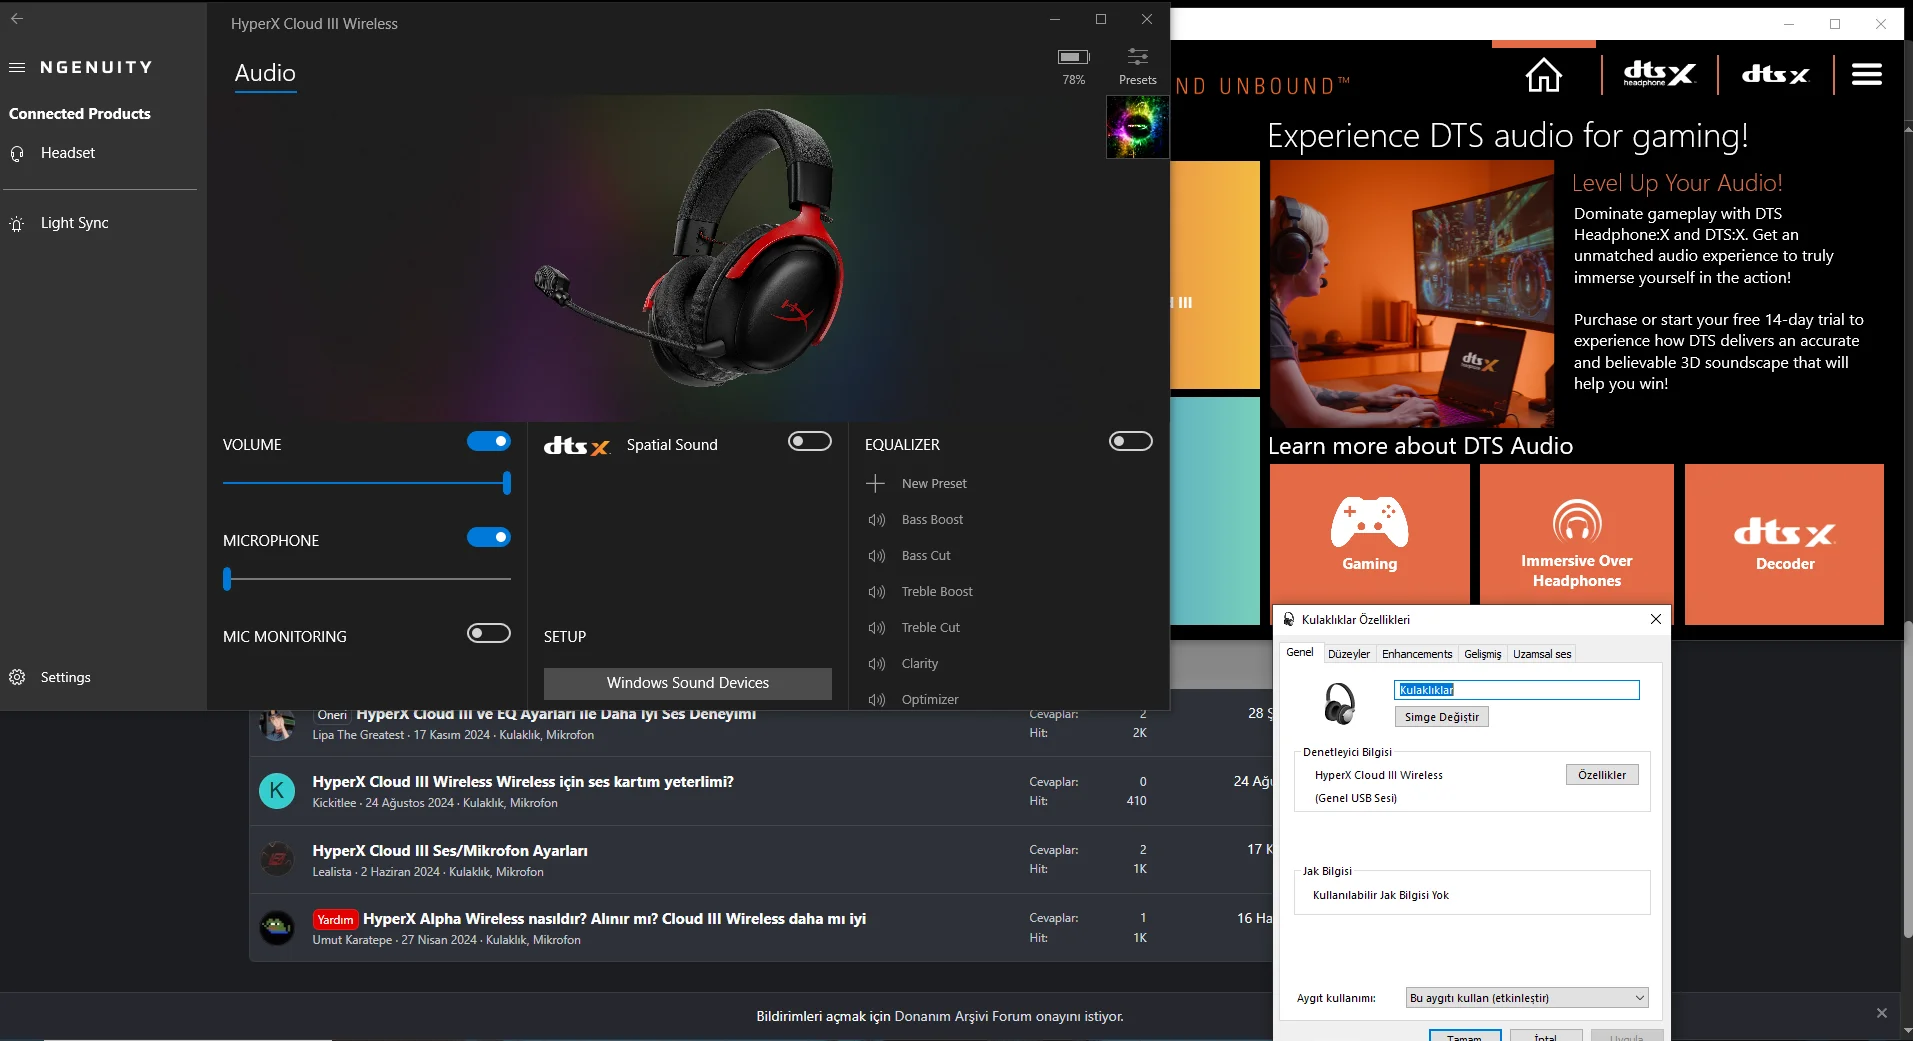Select the New Preset entry text

[934, 484]
